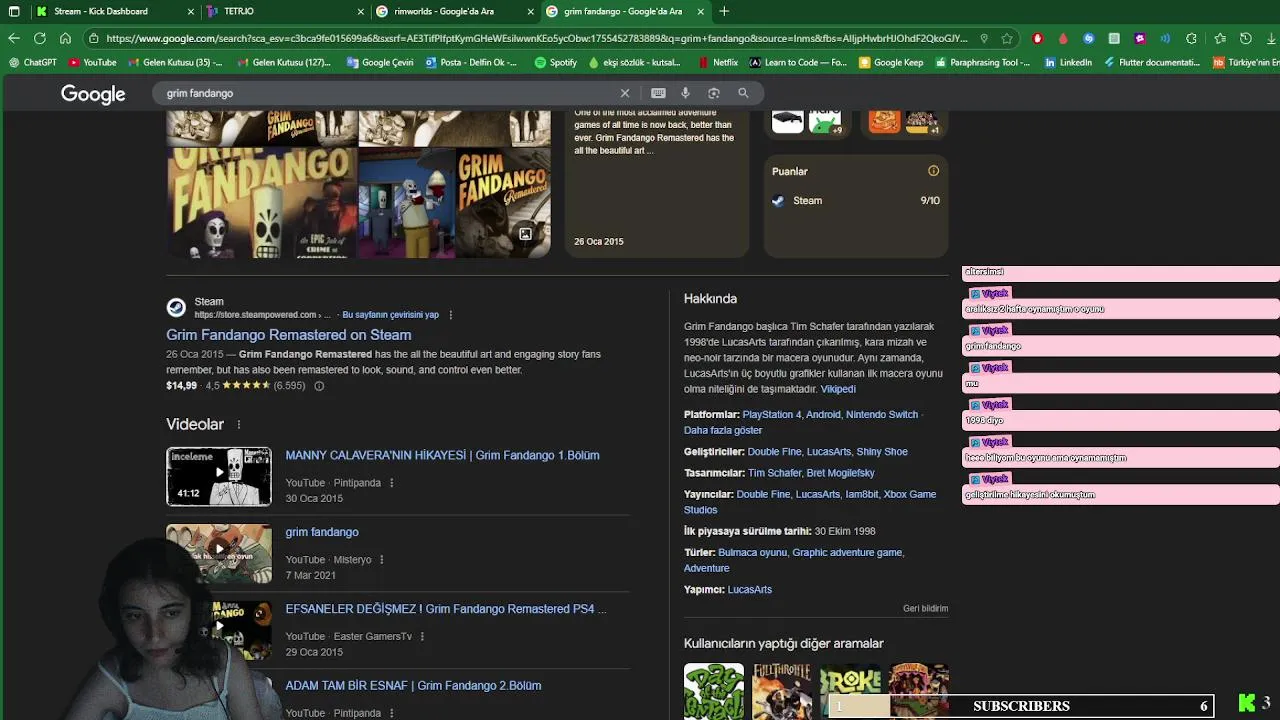Click Bu sayfanın çevirisini yap link
1280x720 pixels.
[391, 315]
